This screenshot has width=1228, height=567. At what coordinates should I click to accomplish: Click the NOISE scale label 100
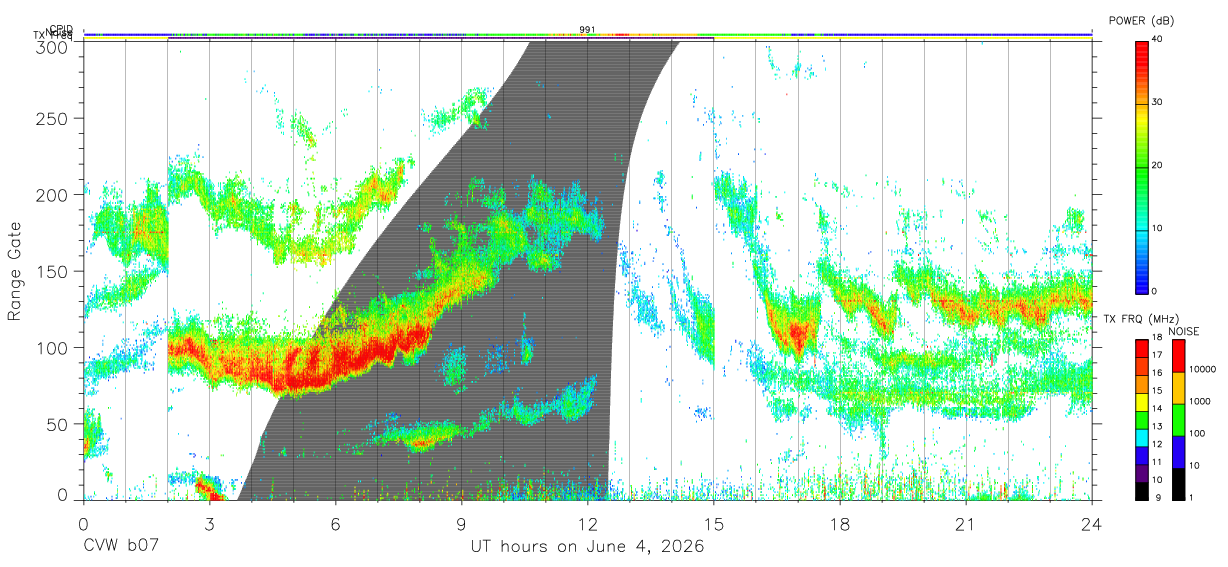coord(1197,433)
